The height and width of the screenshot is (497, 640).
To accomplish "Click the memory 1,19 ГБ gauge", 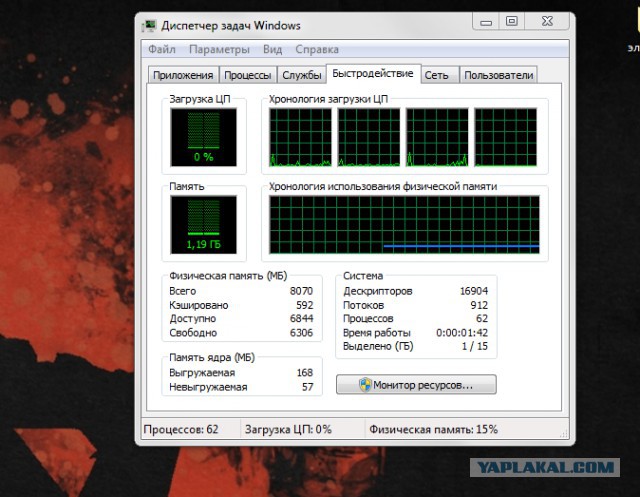I will (204, 224).
